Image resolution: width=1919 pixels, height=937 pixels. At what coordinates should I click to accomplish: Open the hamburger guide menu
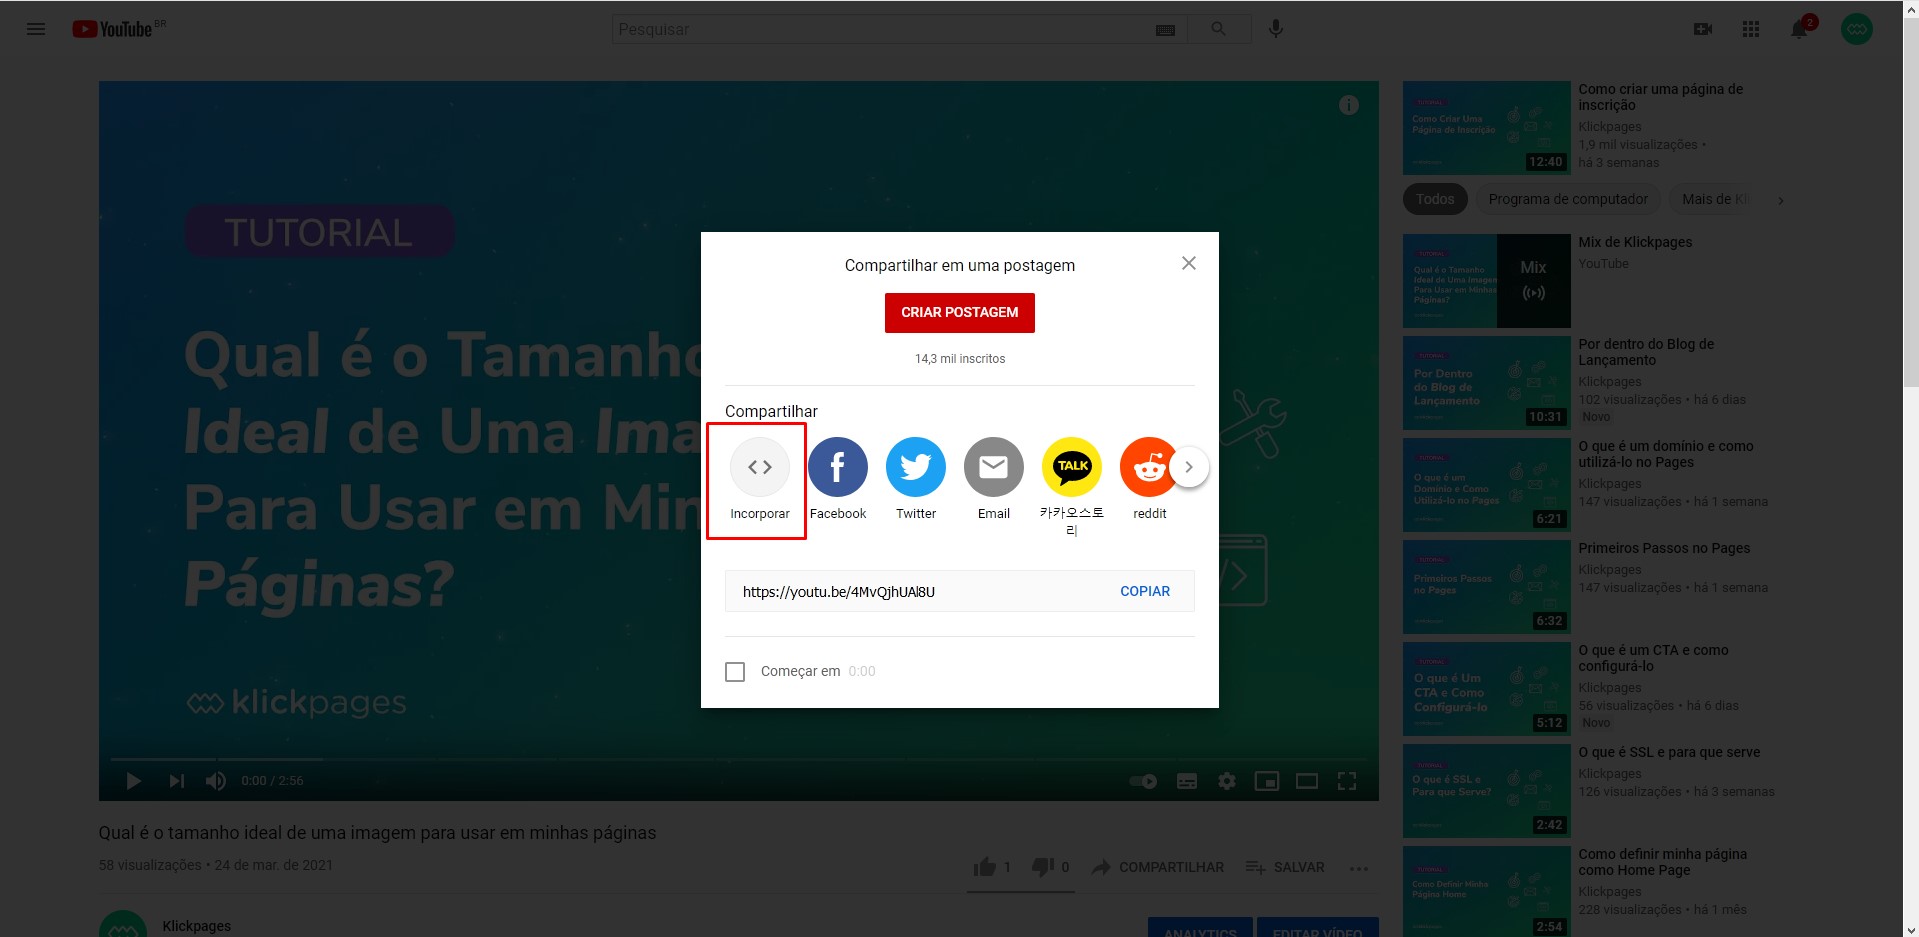36,29
